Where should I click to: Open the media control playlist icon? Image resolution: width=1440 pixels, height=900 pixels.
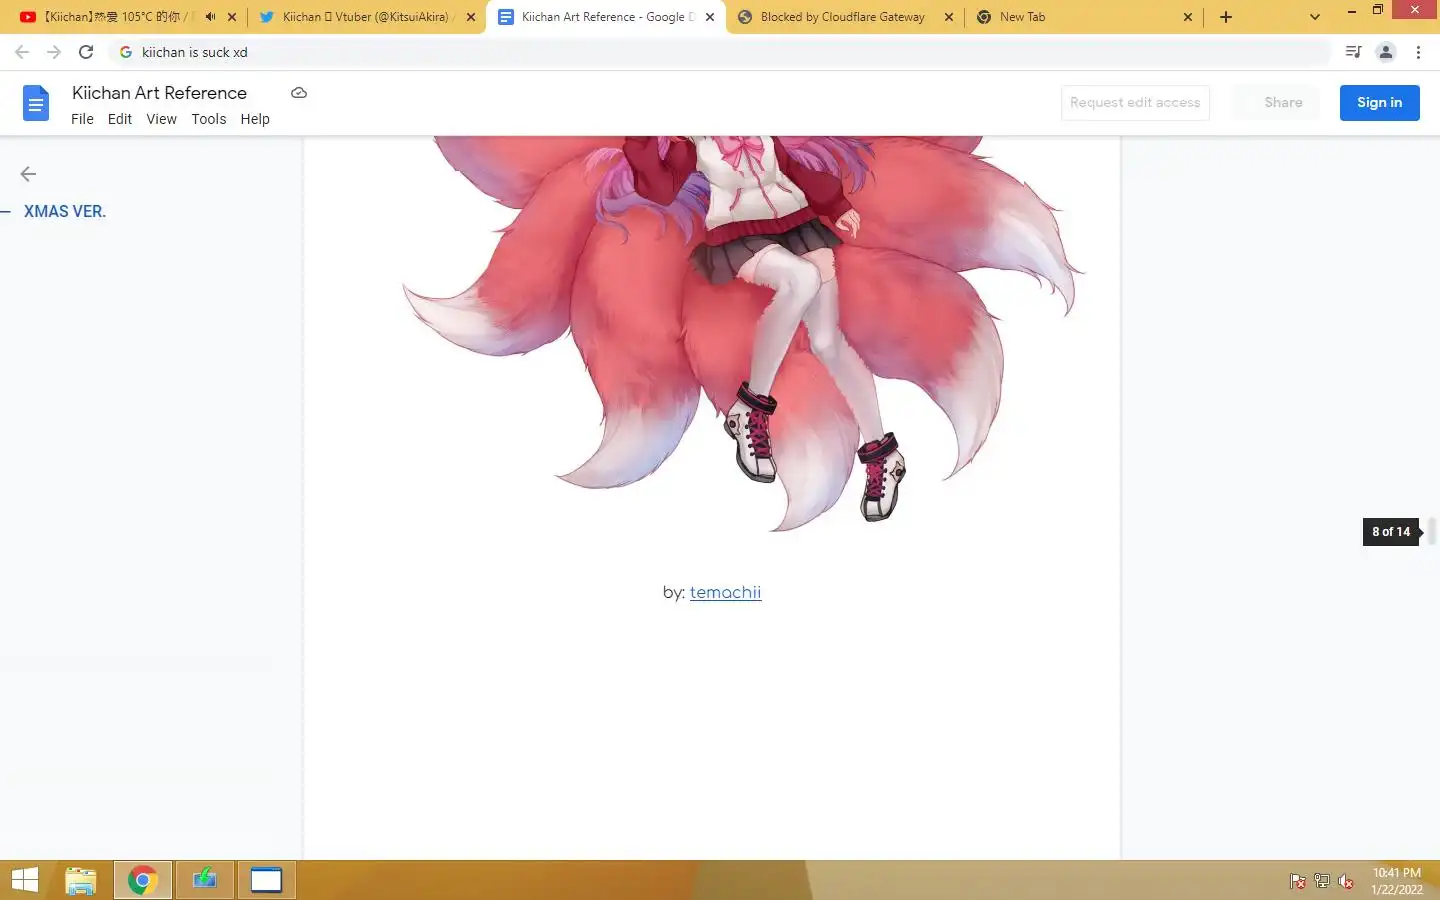(x=1353, y=52)
